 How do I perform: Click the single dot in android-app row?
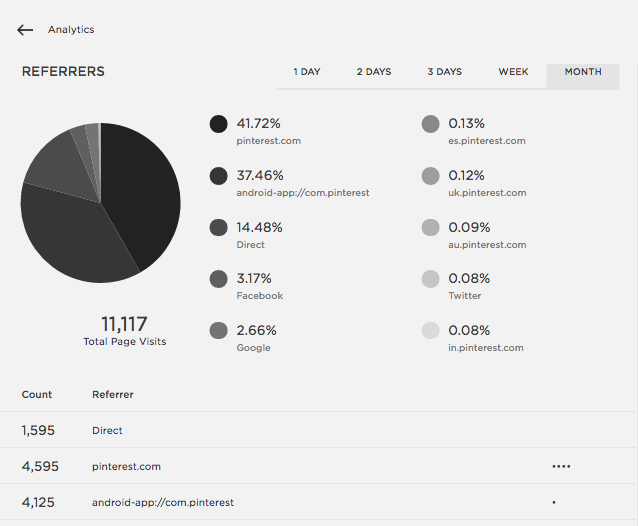click(x=554, y=502)
